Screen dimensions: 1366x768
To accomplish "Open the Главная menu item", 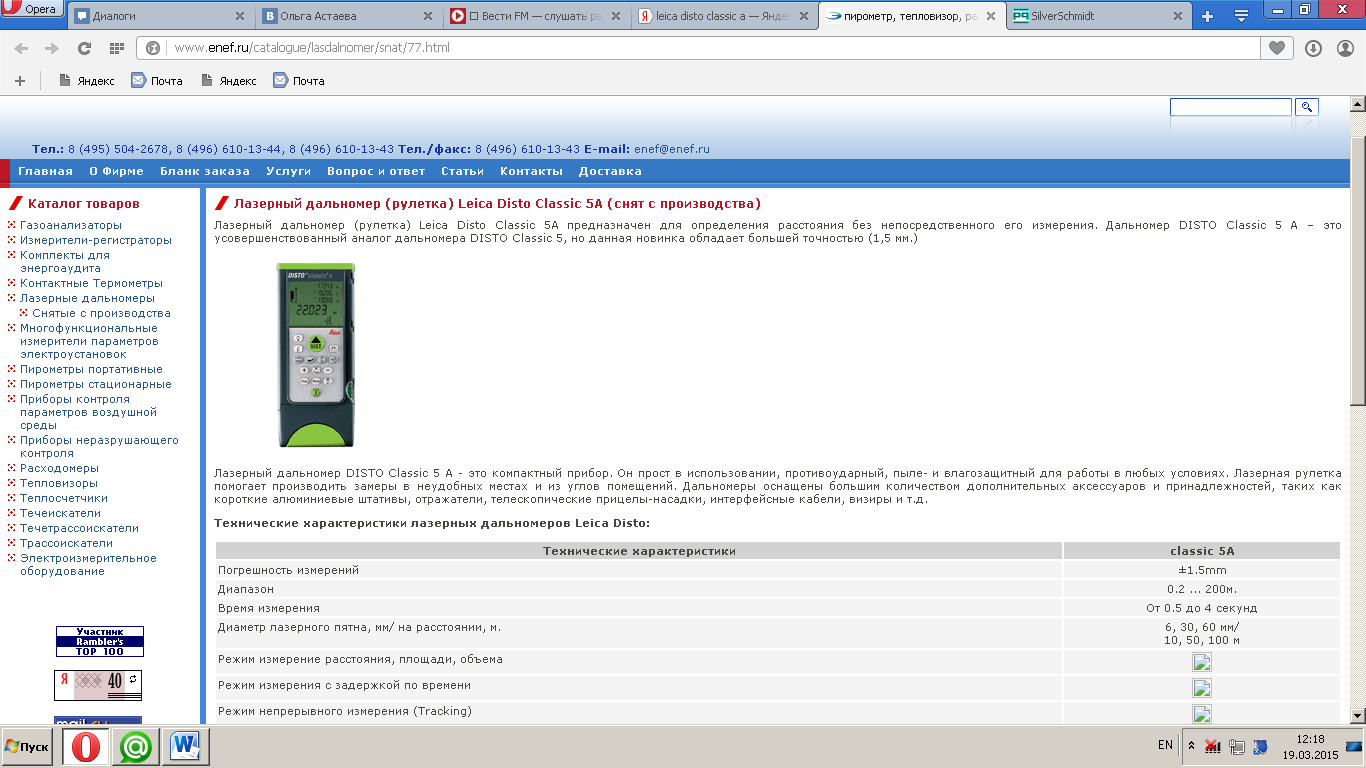I will click(45, 171).
